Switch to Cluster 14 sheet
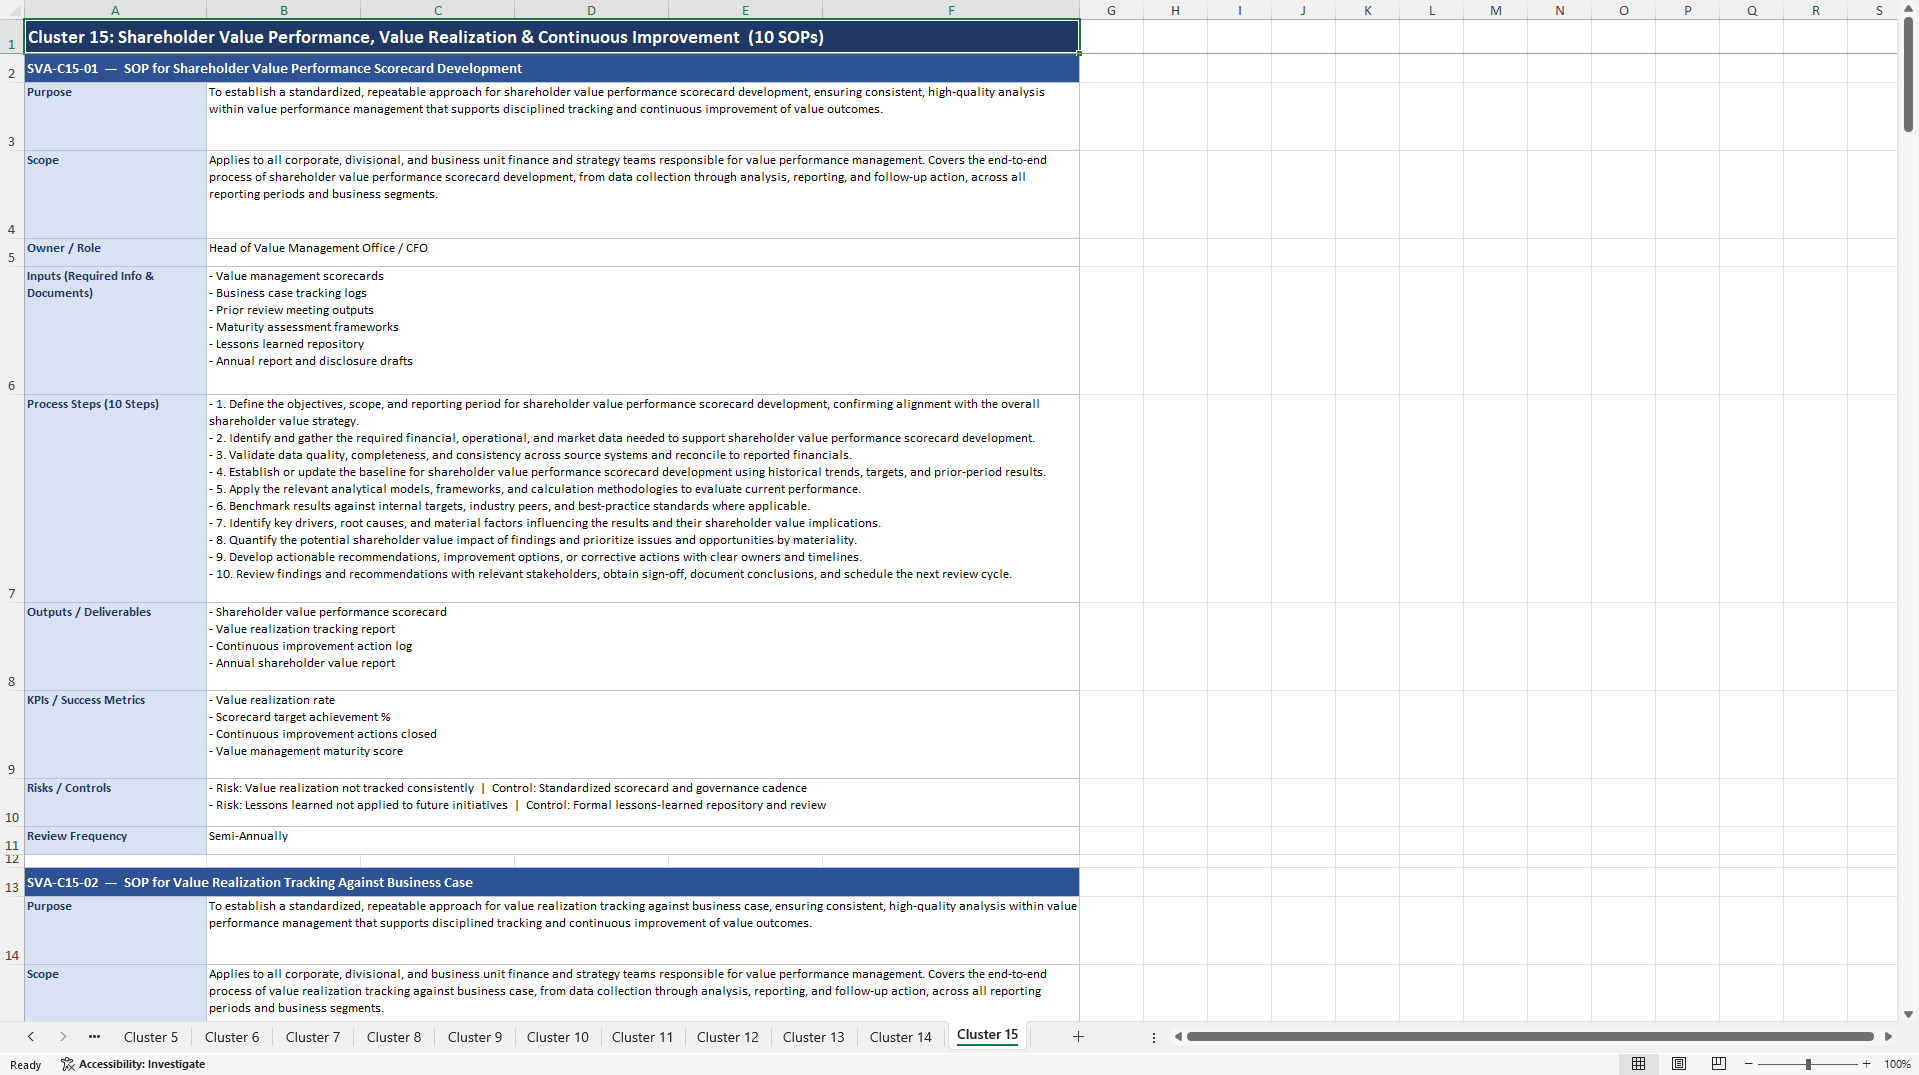 [901, 1037]
